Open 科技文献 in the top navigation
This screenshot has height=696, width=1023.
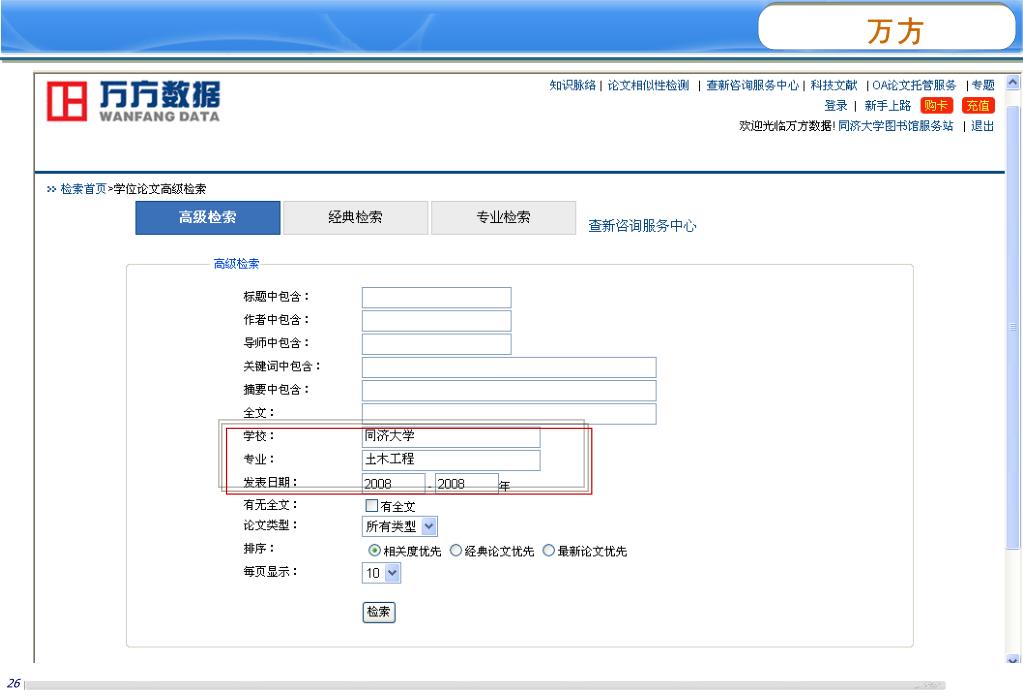pos(834,85)
